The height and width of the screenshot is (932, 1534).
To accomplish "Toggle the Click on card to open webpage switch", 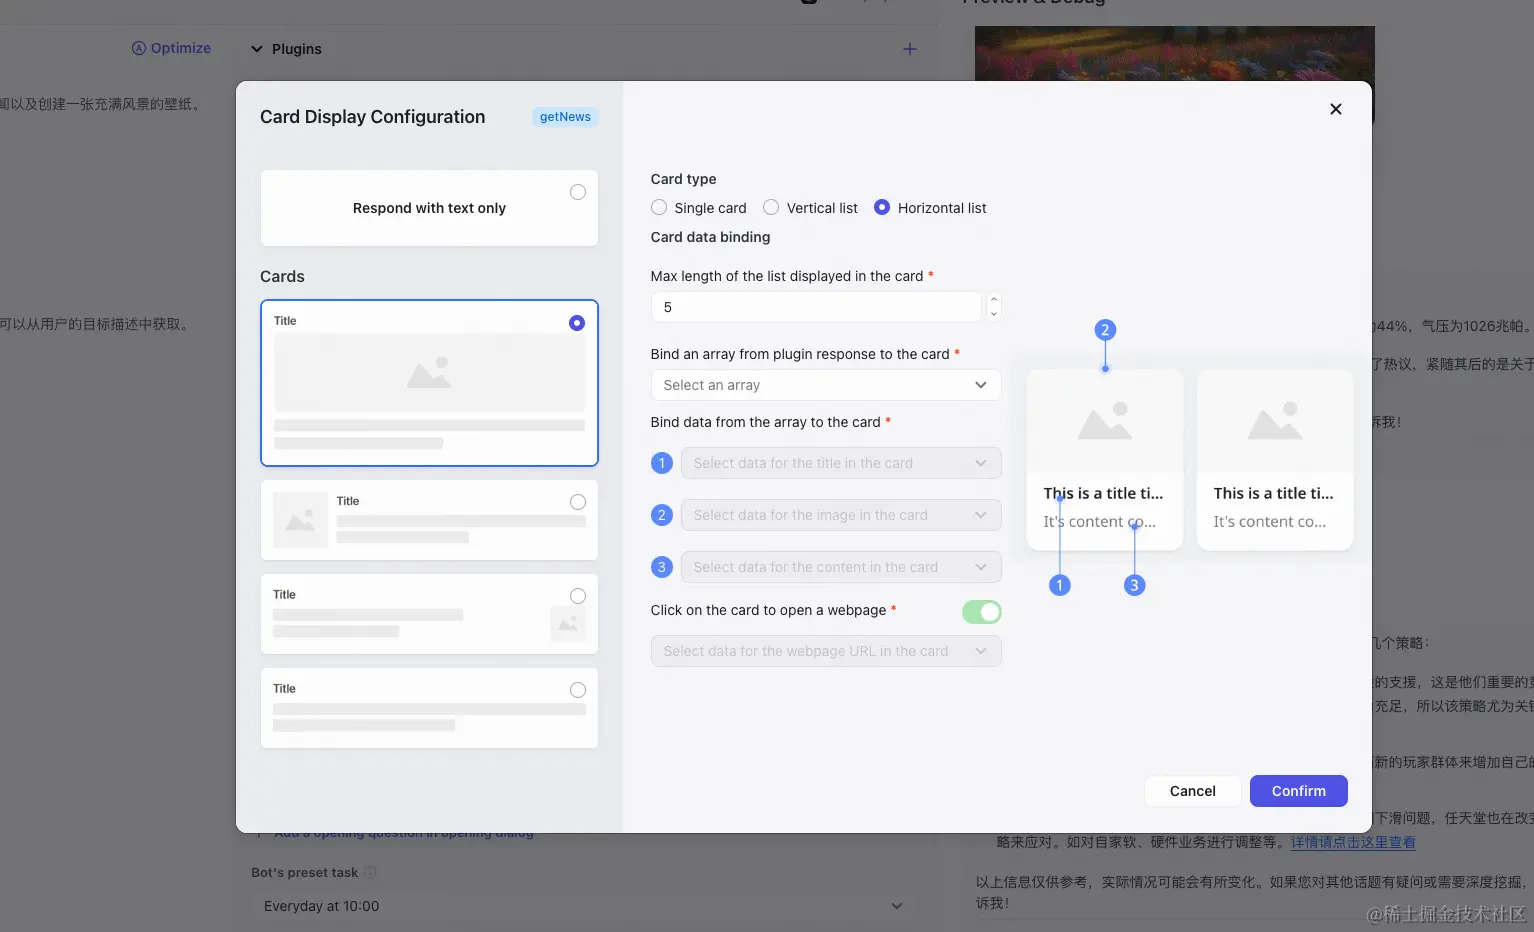I will point(981,612).
